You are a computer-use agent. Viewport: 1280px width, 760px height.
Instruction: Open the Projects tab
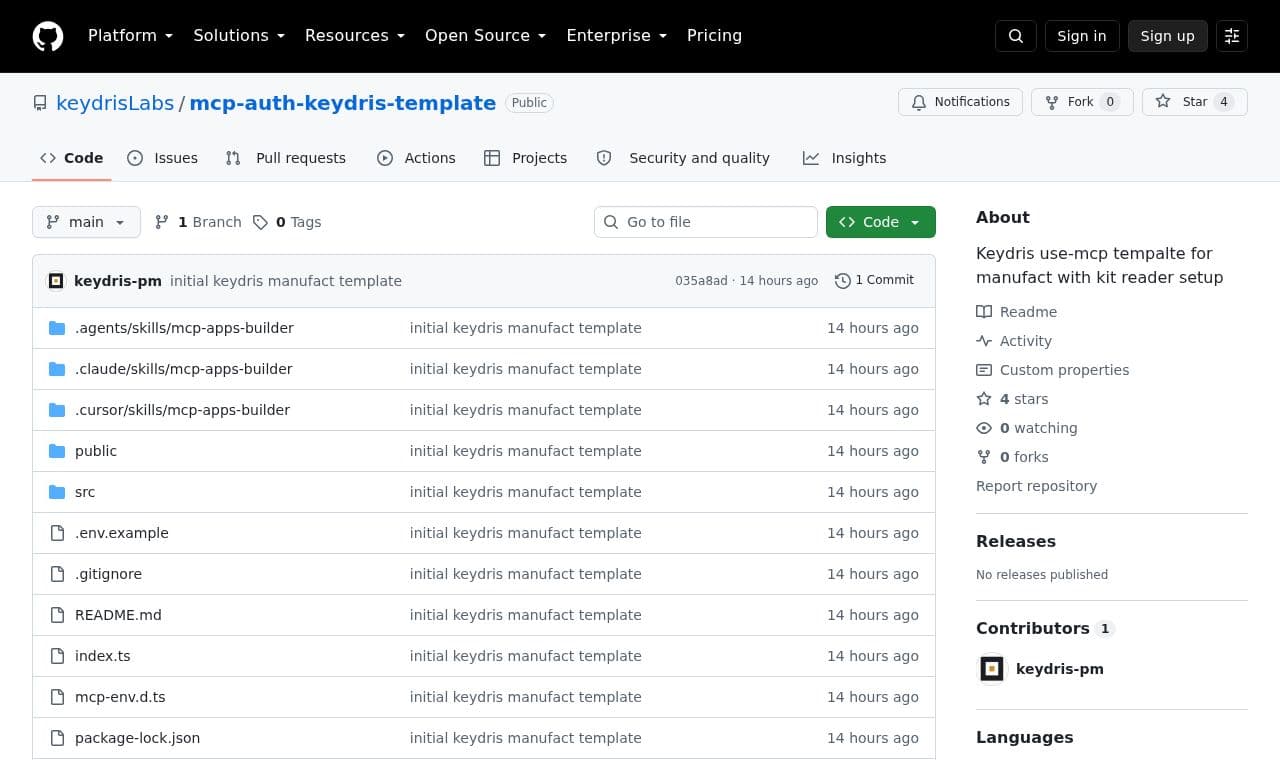(x=526, y=158)
